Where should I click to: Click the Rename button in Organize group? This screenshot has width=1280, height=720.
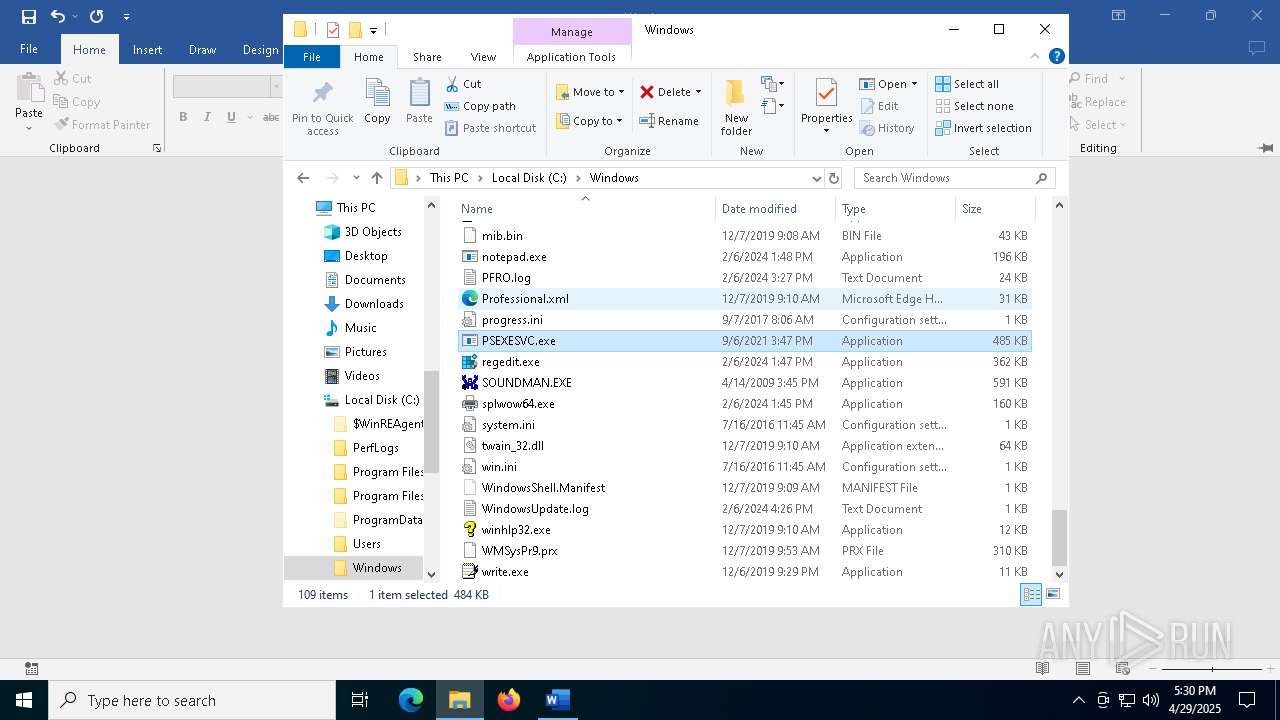[x=669, y=121]
